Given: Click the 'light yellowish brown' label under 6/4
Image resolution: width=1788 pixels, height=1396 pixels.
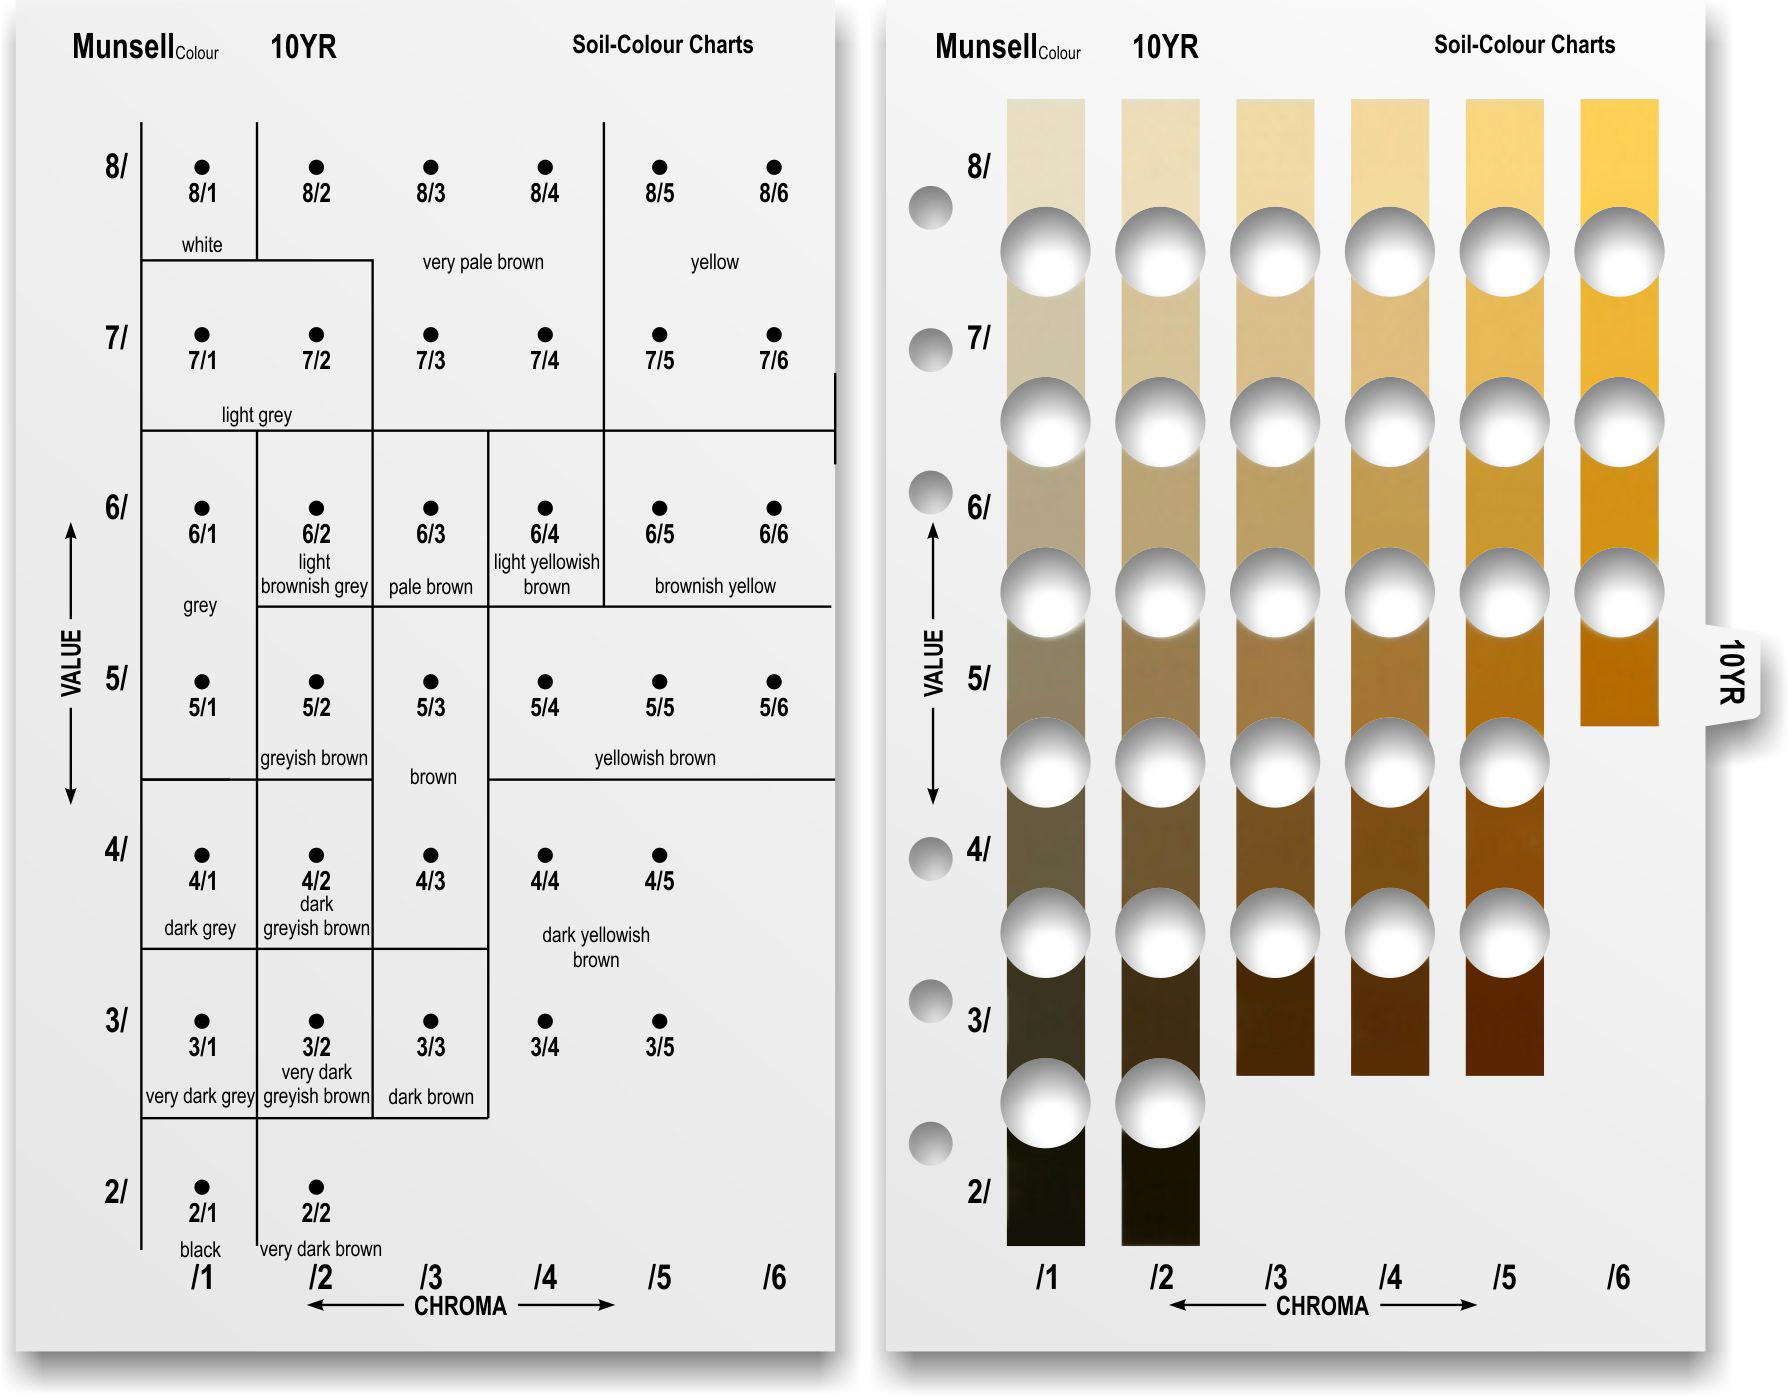Looking at the screenshot, I should 547,574.
